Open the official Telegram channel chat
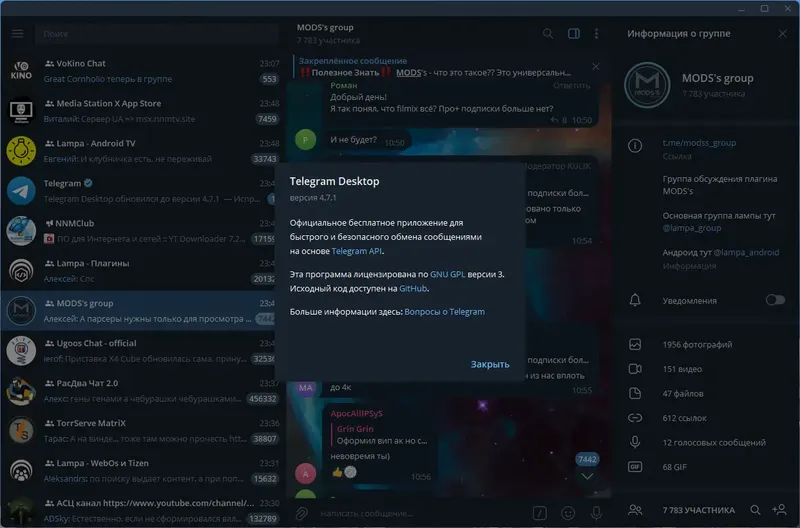Screen dimensions: 800x528 coord(138,191)
